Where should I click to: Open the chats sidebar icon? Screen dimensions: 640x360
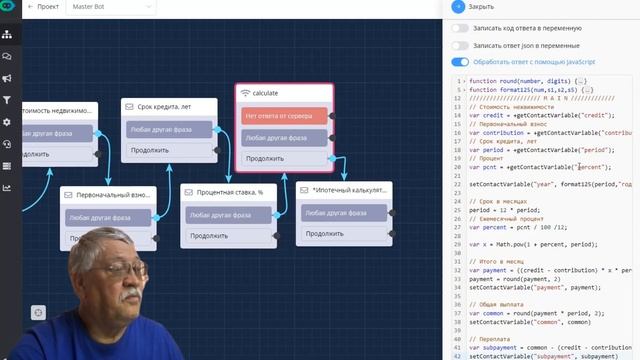pyautogui.click(x=7, y=56)
